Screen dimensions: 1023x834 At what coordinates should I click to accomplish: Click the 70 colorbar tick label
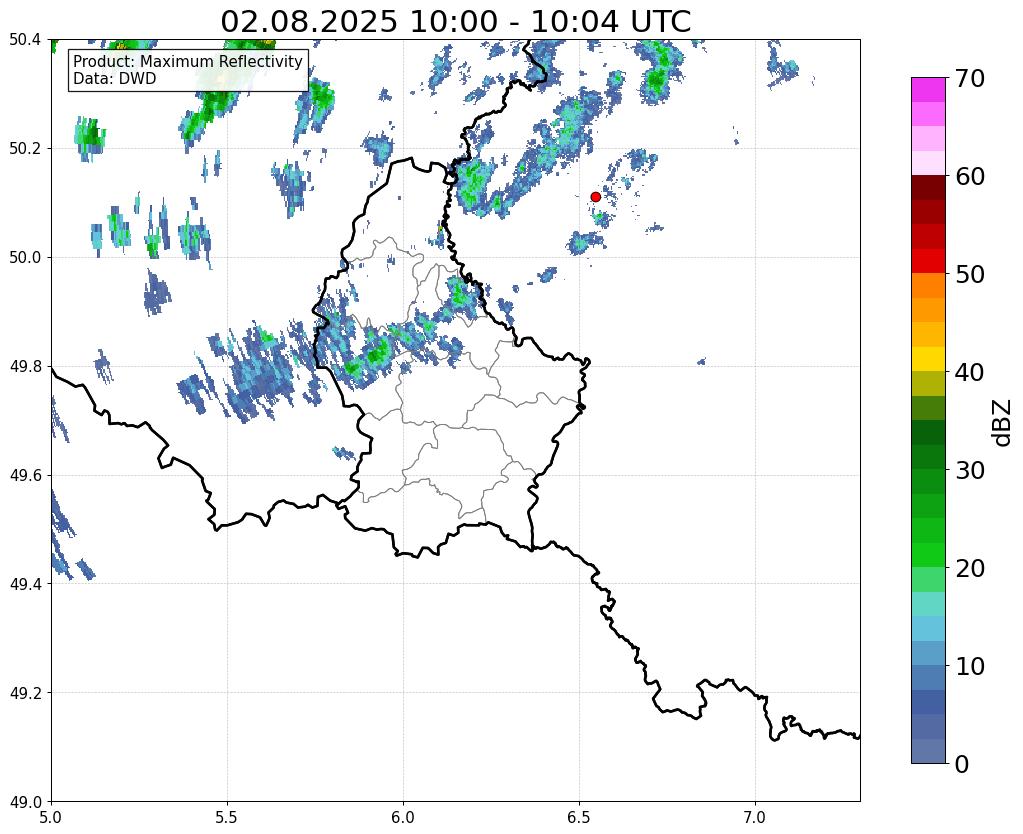[970, 78]
